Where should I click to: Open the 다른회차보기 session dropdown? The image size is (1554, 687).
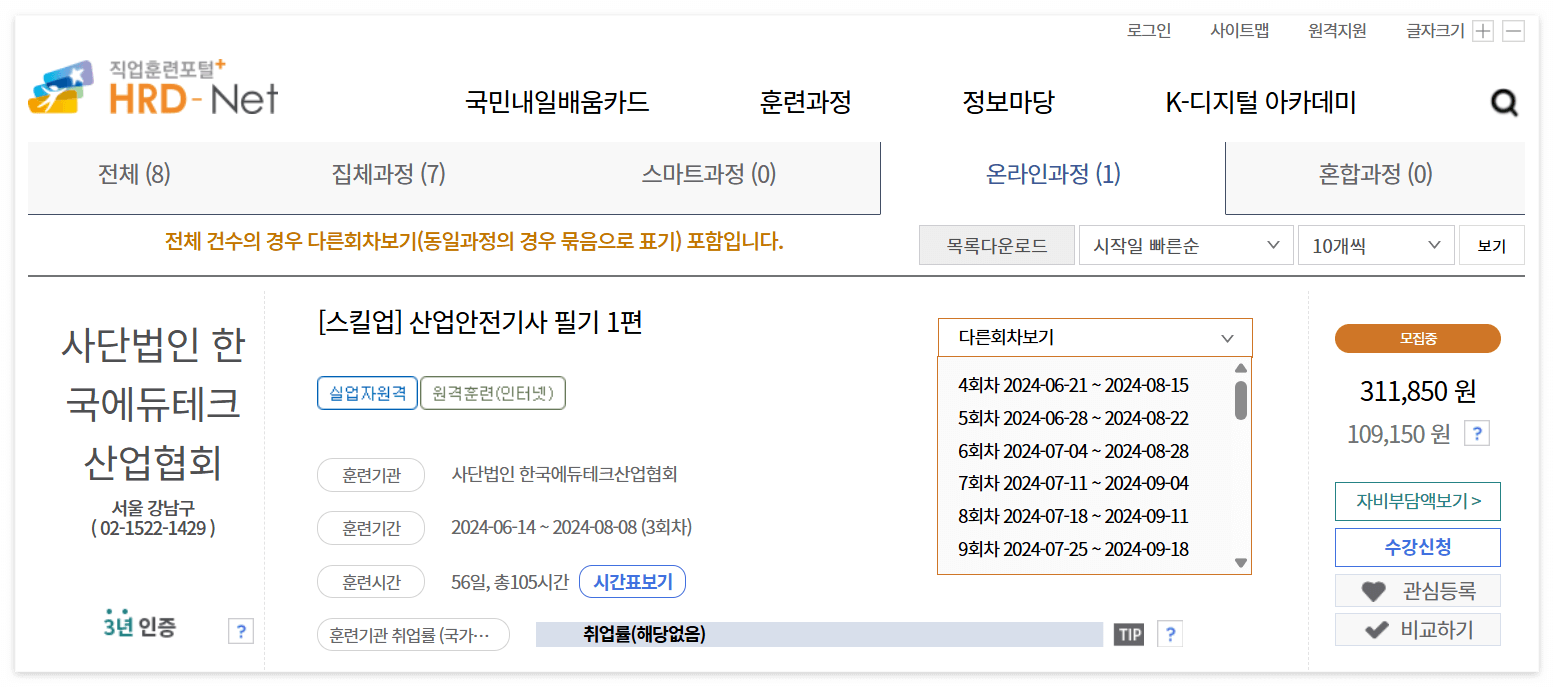[x=1094, y=337]
